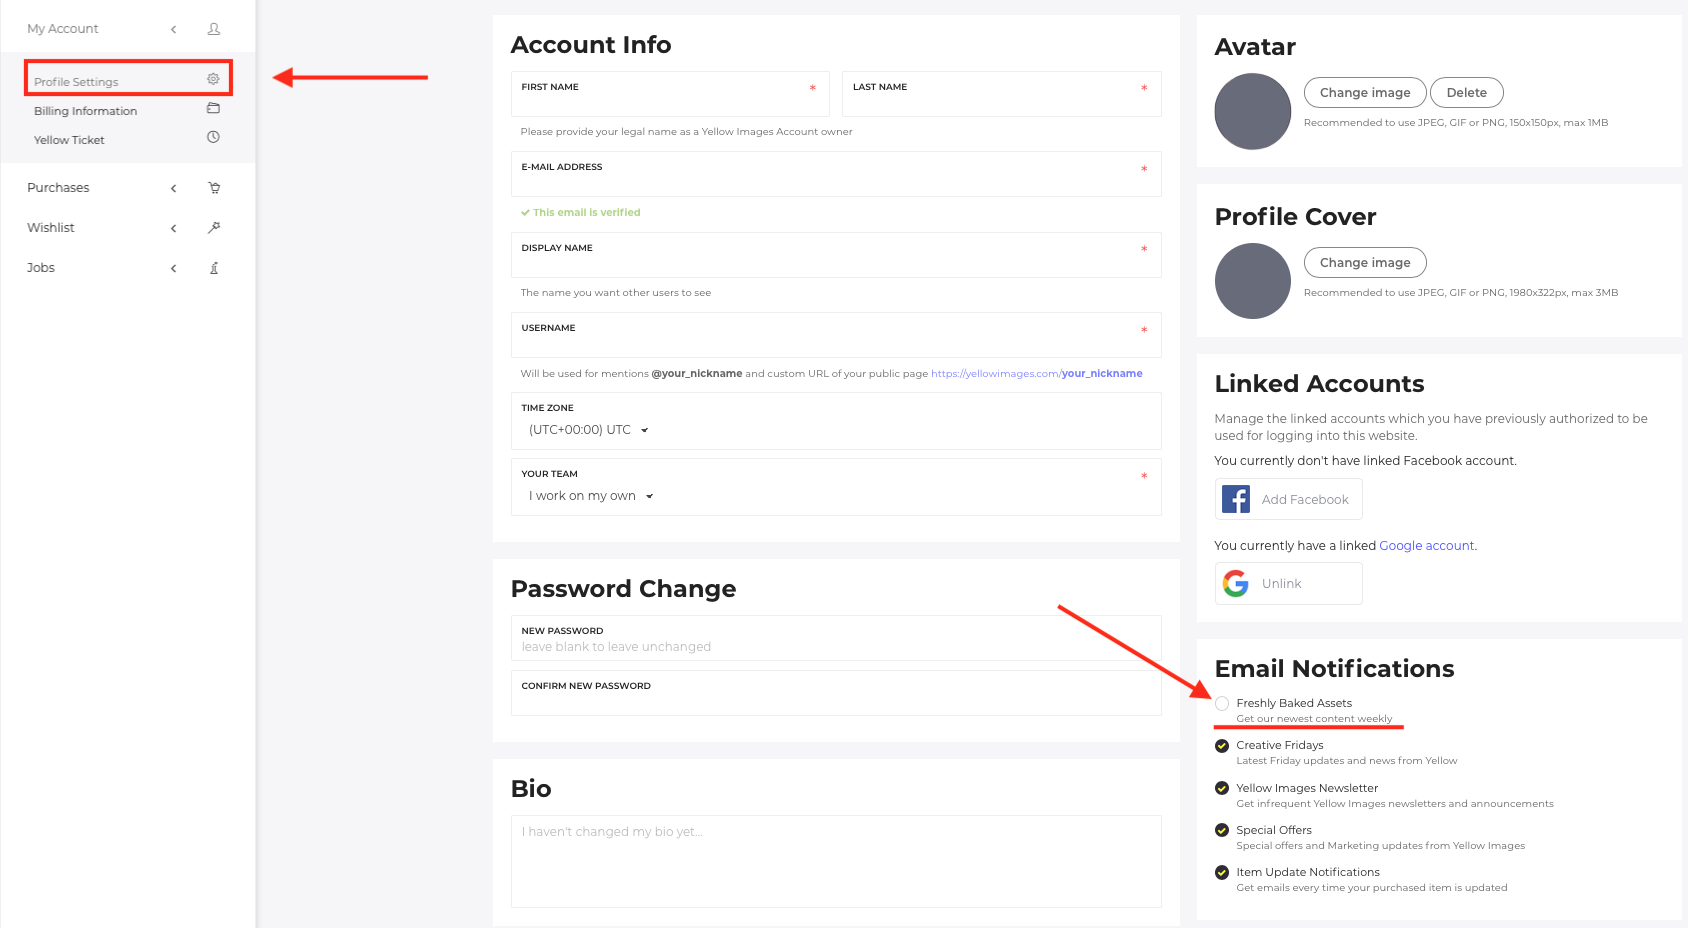
Task: Uncheck Creative Fridays notification
Action: pos(1222,746)
